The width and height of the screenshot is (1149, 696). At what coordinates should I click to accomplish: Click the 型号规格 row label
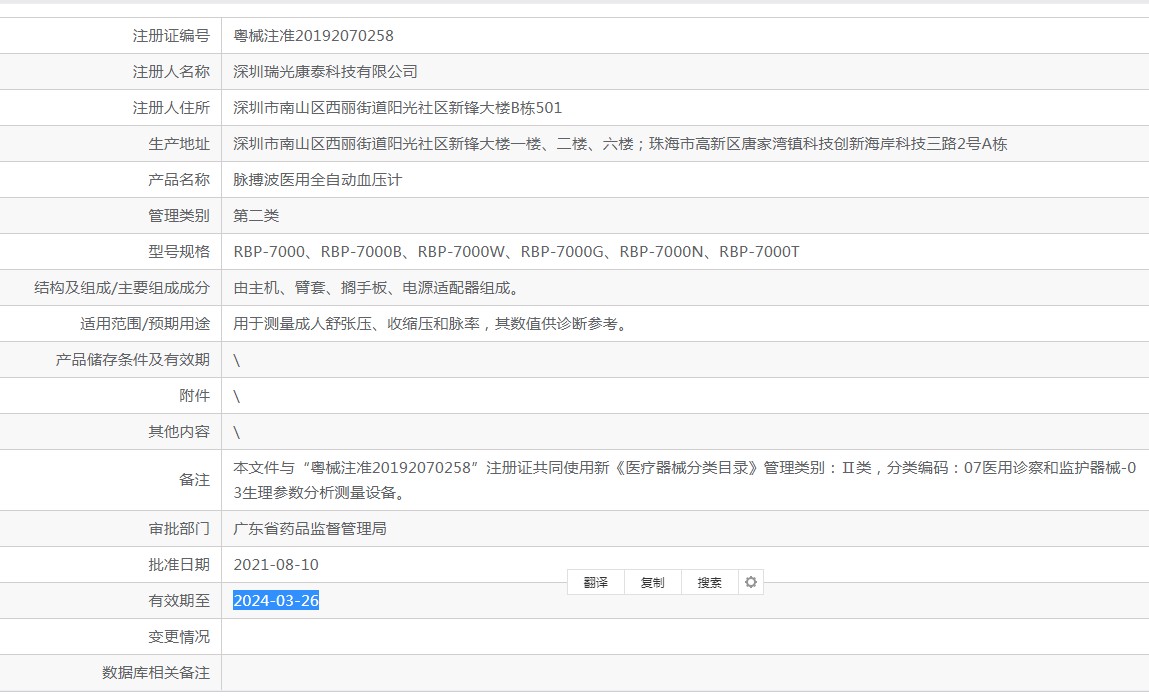pos(179,251)
